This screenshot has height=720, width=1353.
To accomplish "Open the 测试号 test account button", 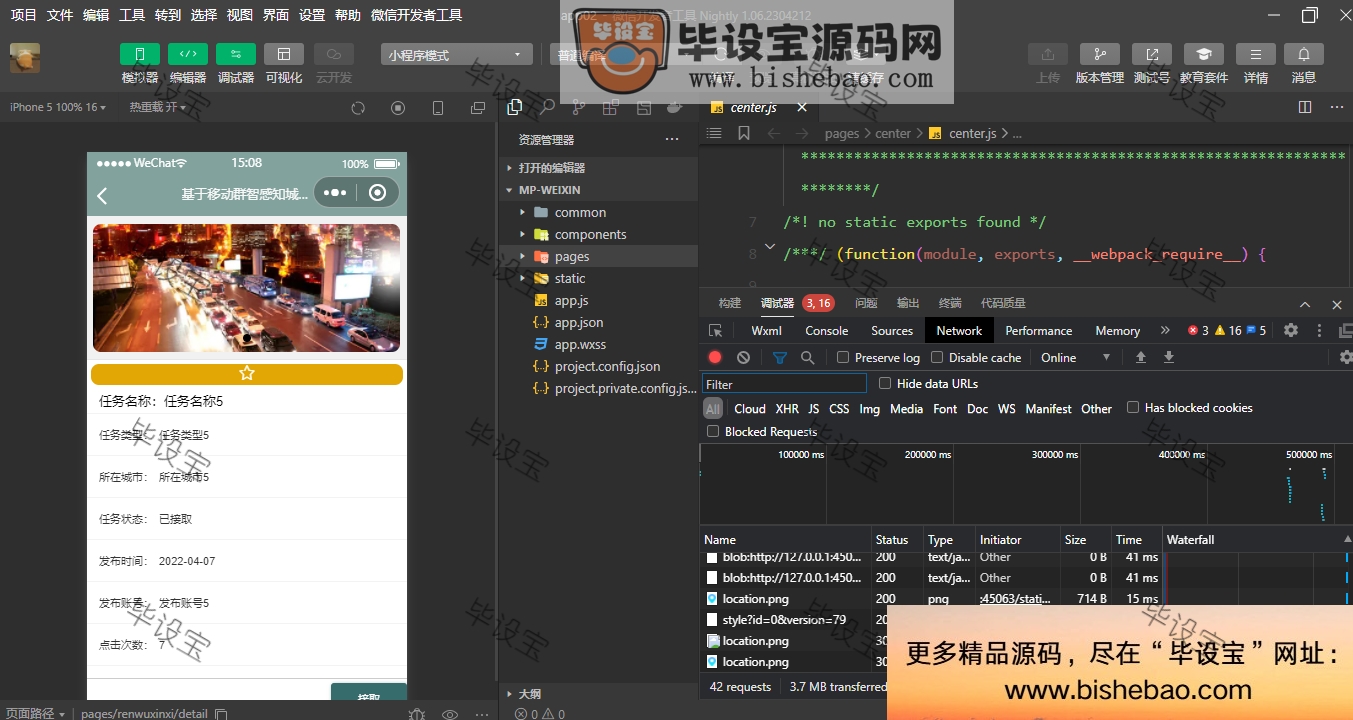I will pyautogui.click(x=1152, y=54).
